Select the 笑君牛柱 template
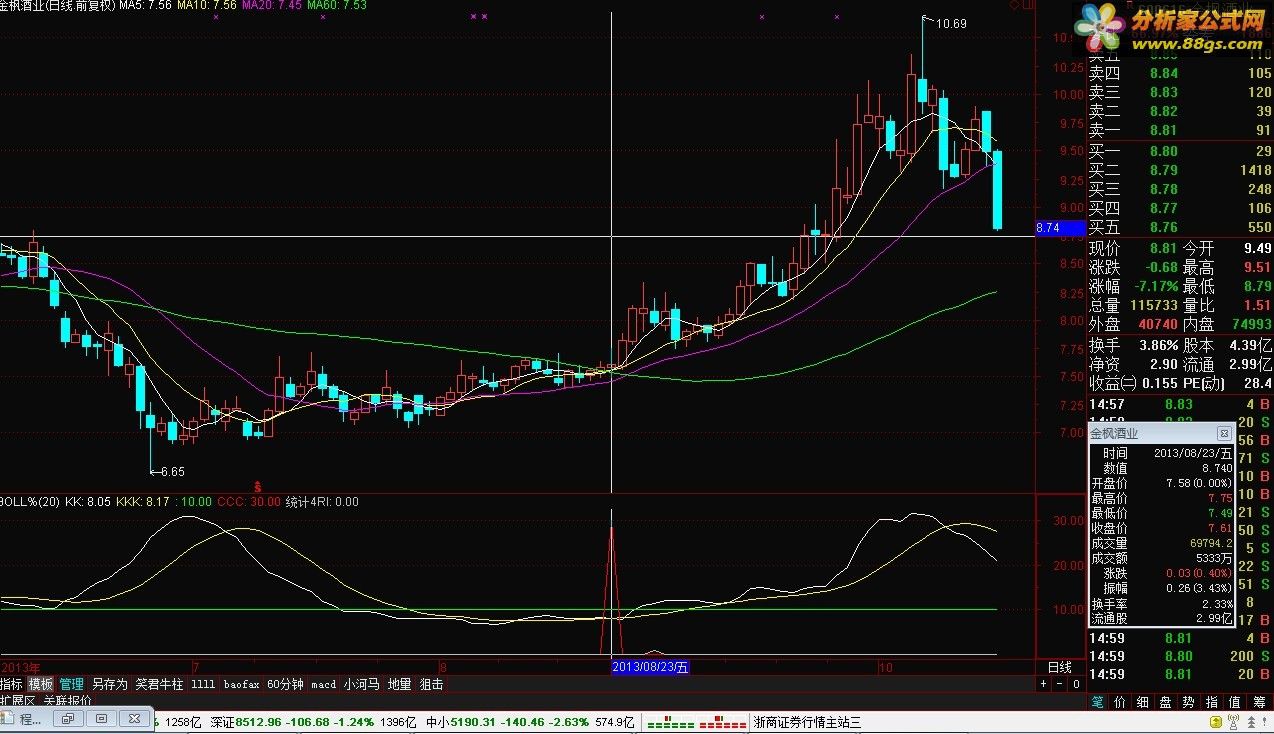 [160, 684]
